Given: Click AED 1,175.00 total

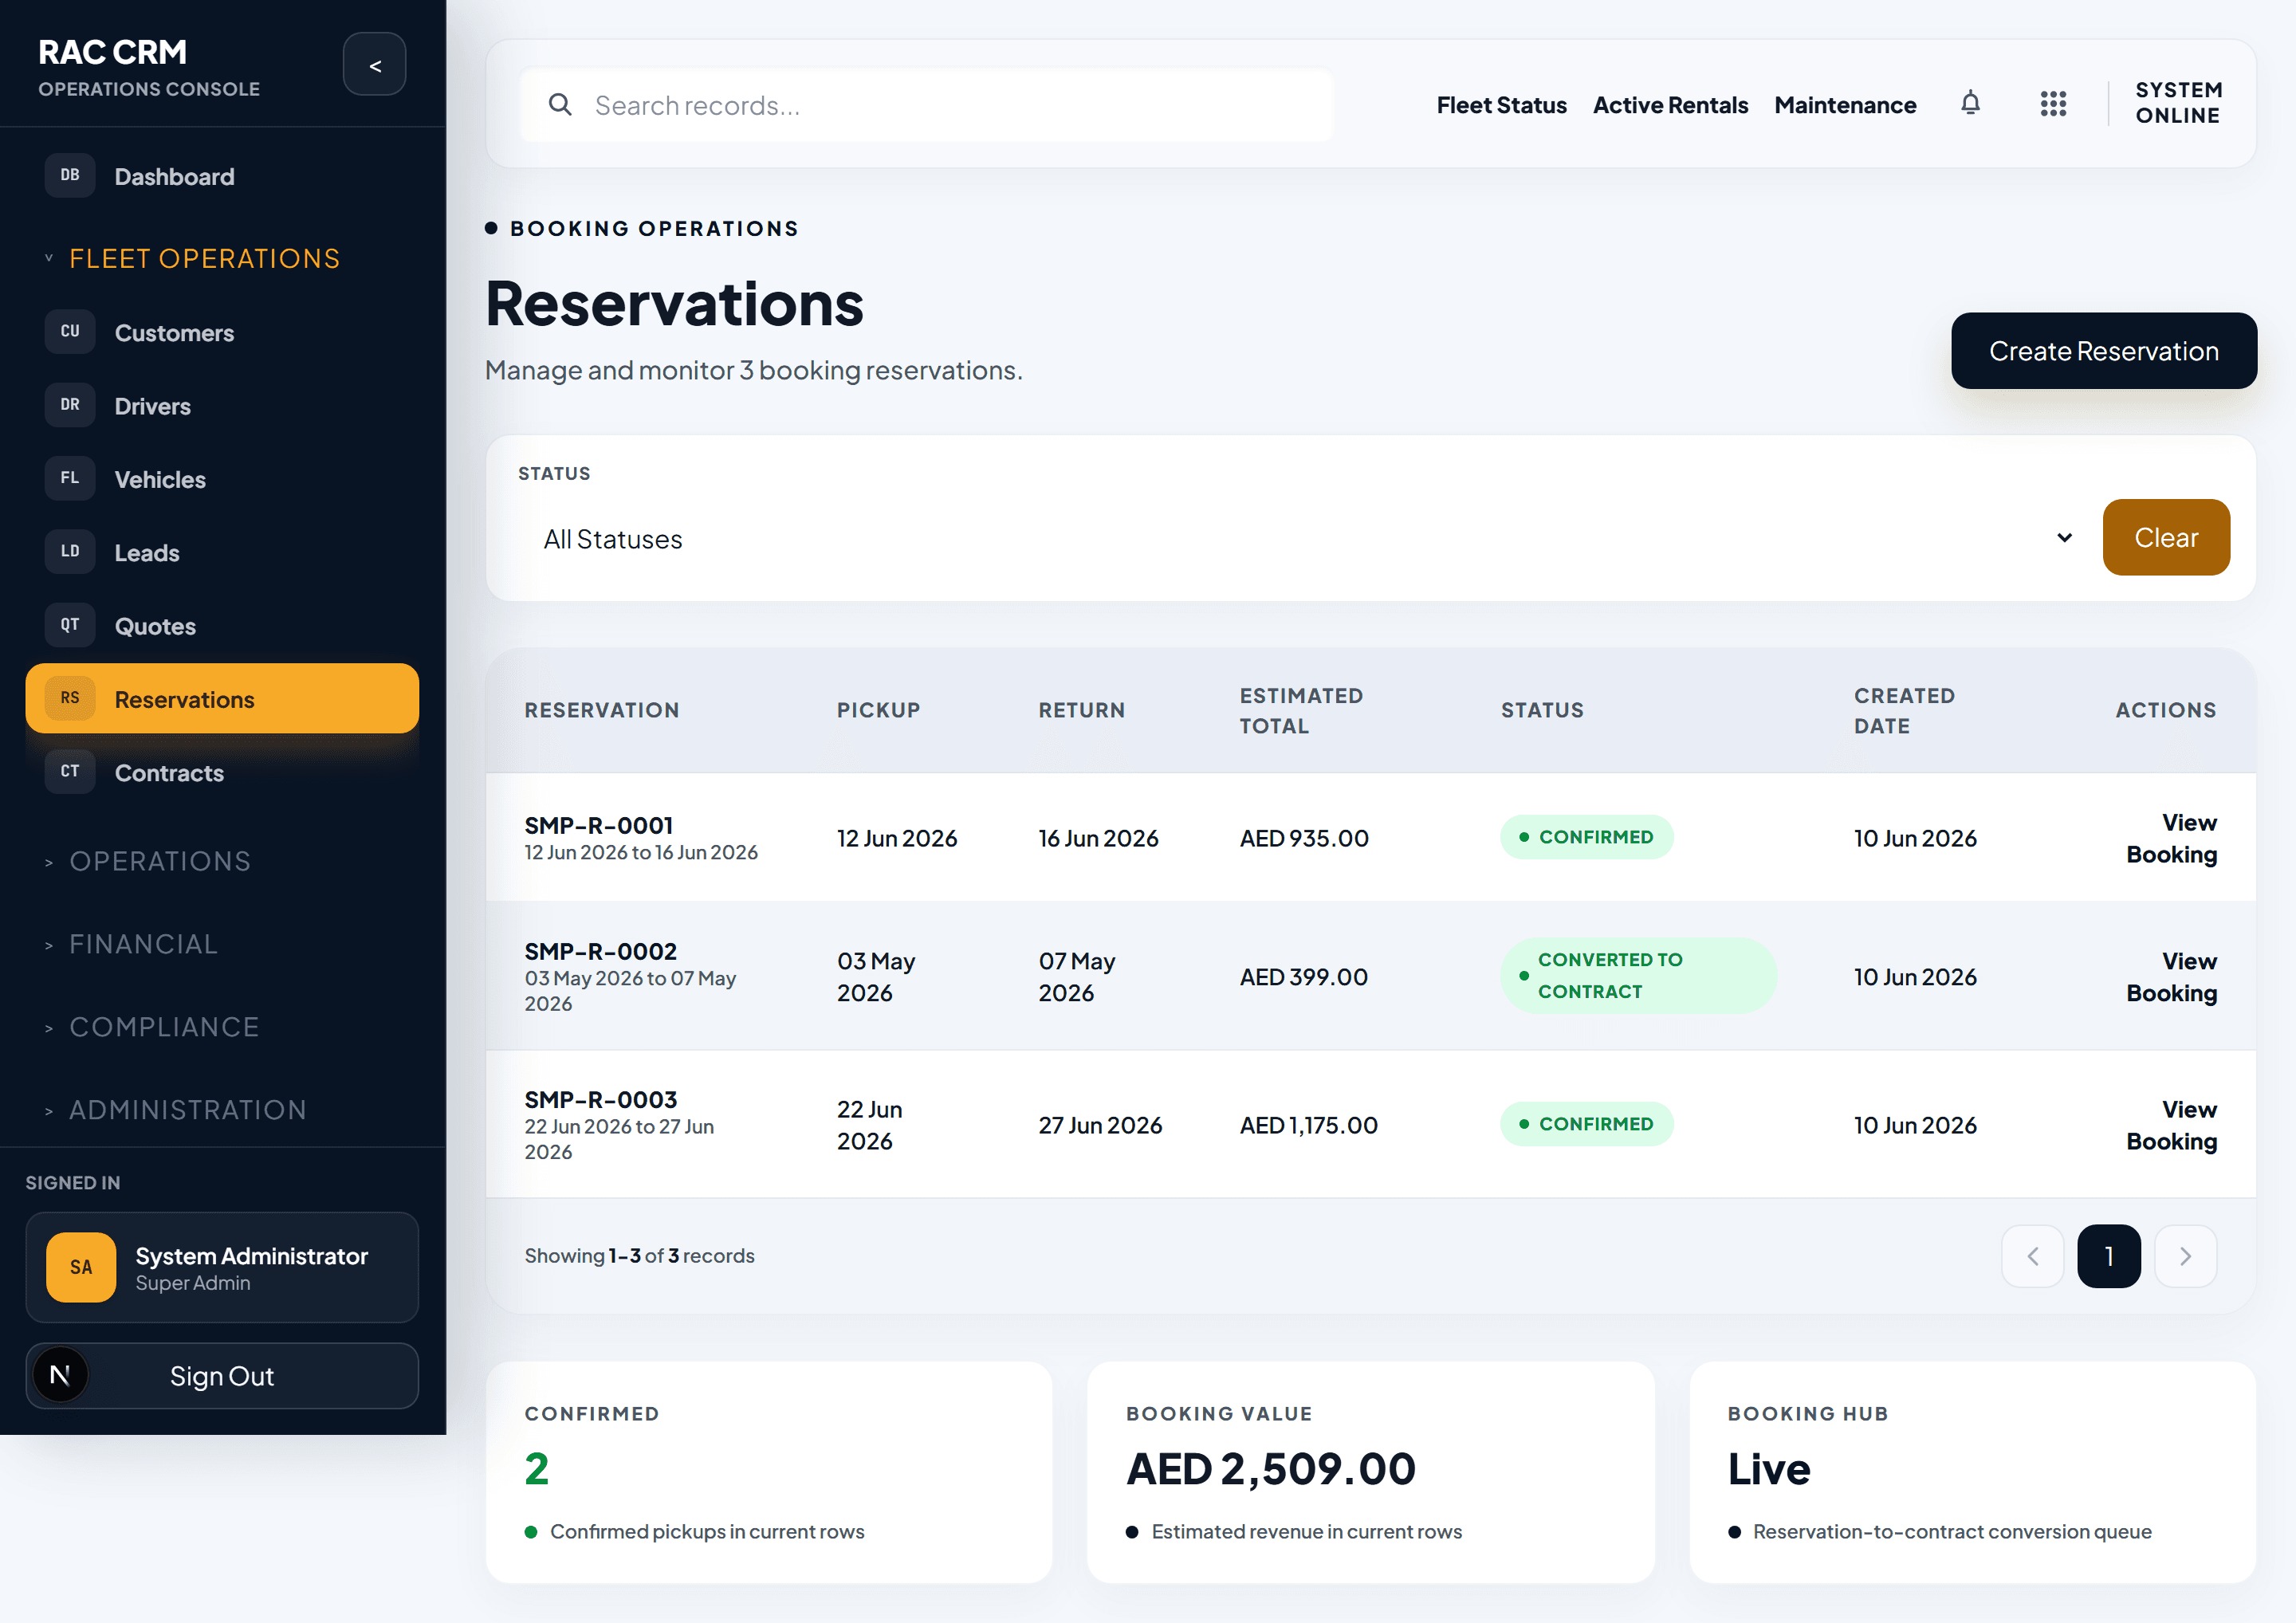Looking at the screenshot, I should click(1308, 1125).
